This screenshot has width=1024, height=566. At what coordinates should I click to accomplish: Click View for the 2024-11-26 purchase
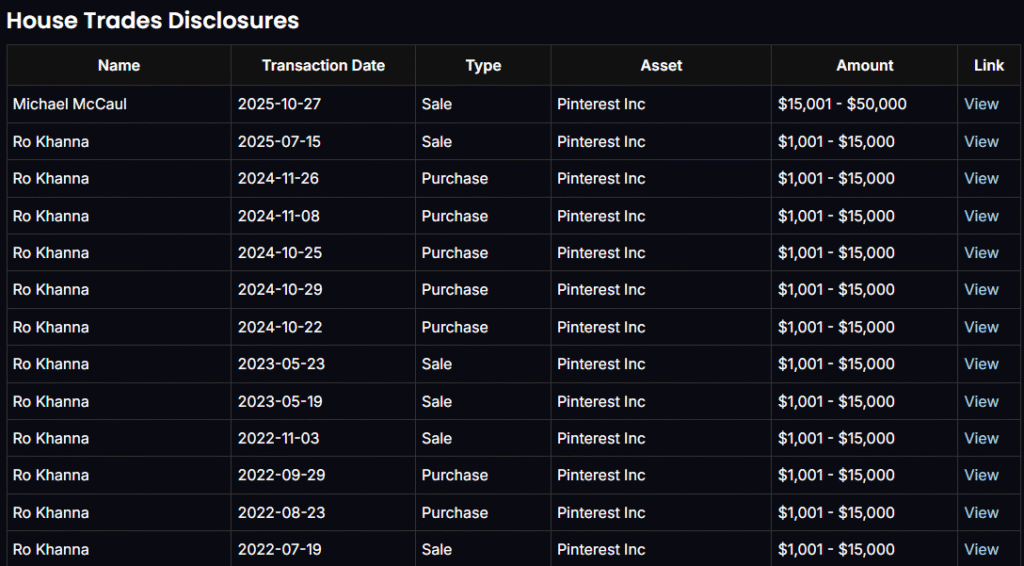click(x=981, y=179)
